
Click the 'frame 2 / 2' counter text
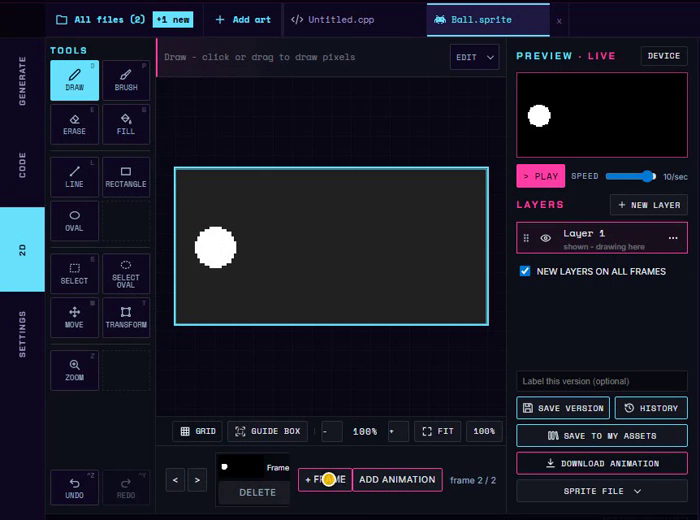coord(473,480)
